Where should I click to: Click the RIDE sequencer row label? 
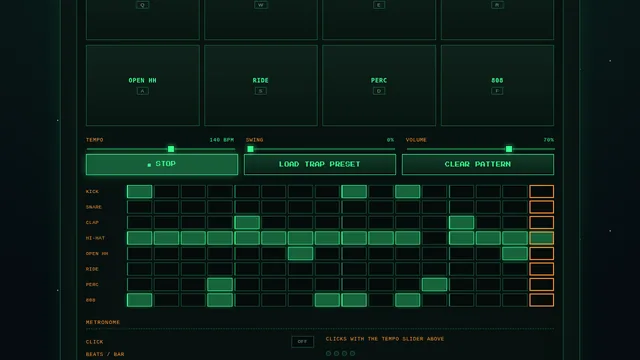coord(92,269)
